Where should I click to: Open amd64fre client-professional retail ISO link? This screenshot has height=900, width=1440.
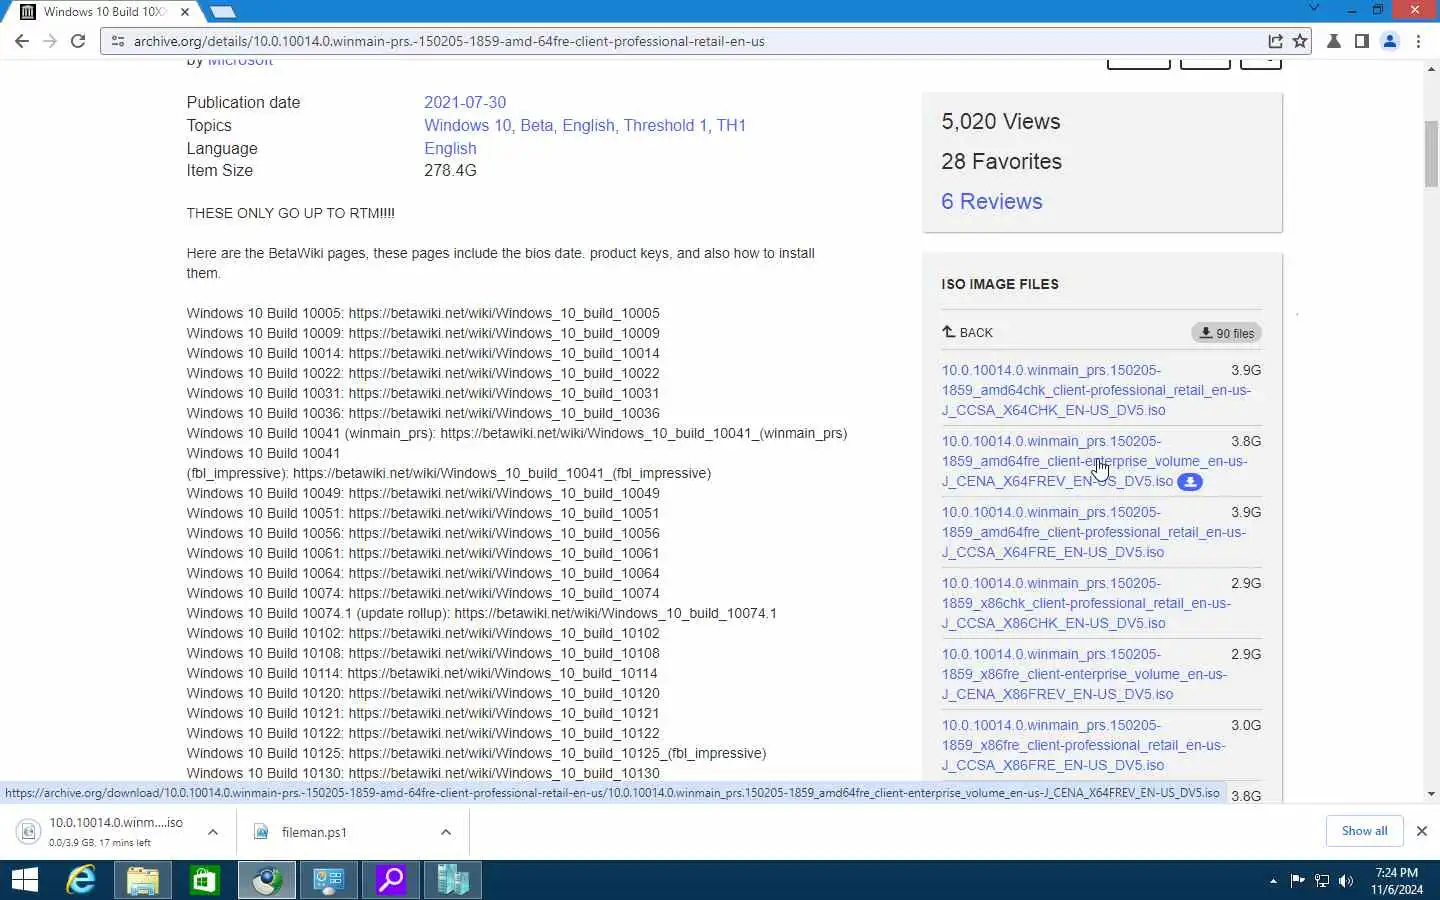click(x=1093, y=532)
